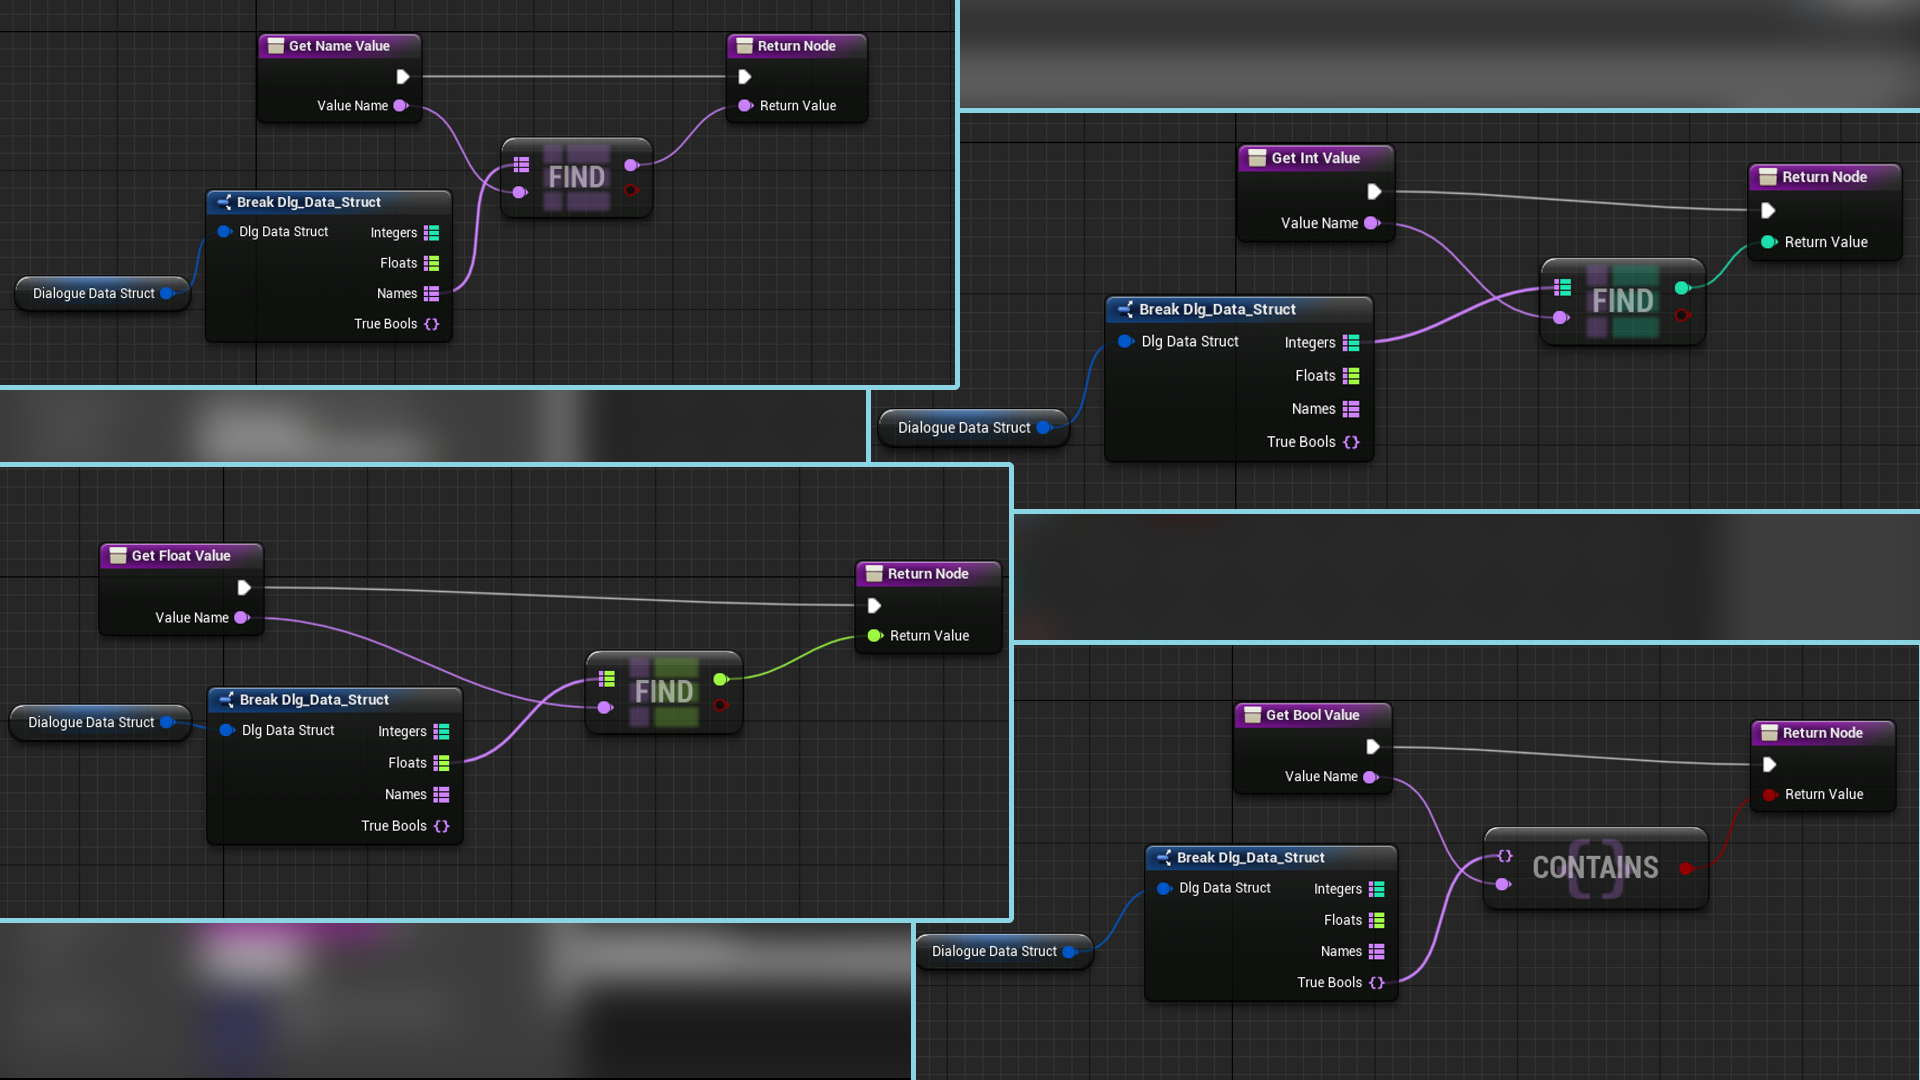
Task: Select the green FIND node in Get Float graph
Action: [x=664, y=692]
